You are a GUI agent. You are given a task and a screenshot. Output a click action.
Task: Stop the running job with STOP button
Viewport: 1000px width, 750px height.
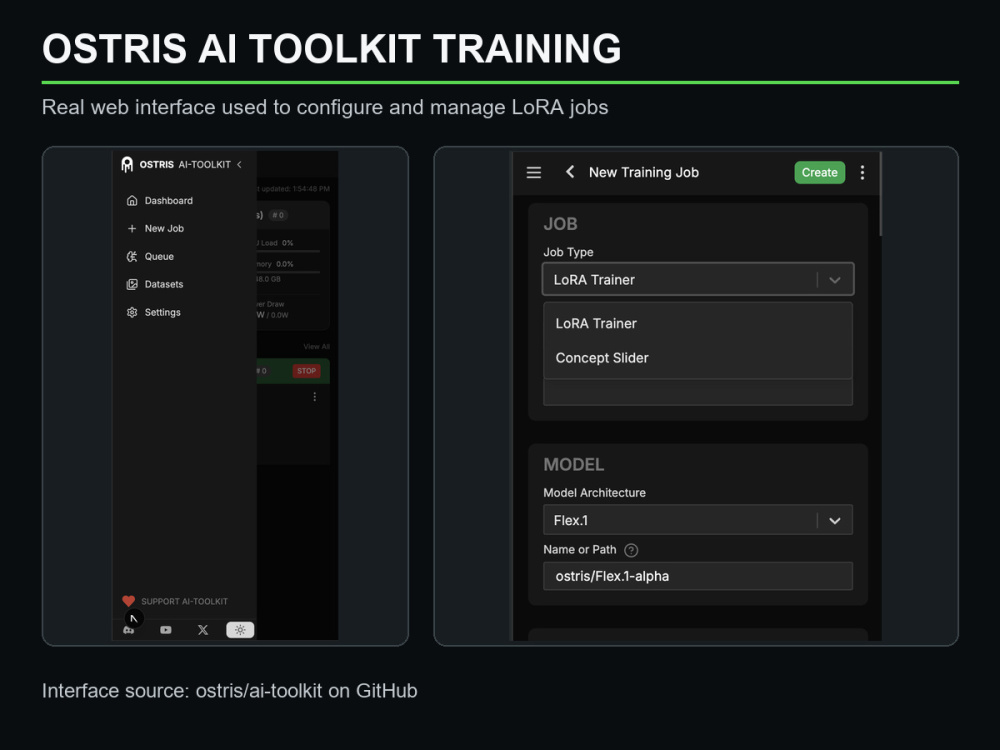point(306,371)
